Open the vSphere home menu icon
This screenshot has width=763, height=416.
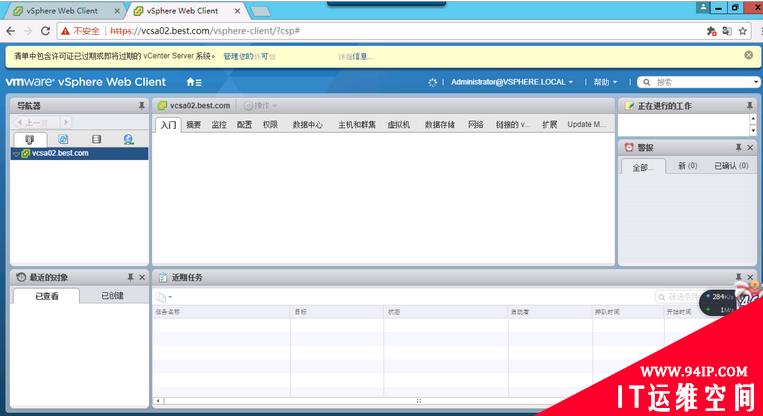pos(194,82)
